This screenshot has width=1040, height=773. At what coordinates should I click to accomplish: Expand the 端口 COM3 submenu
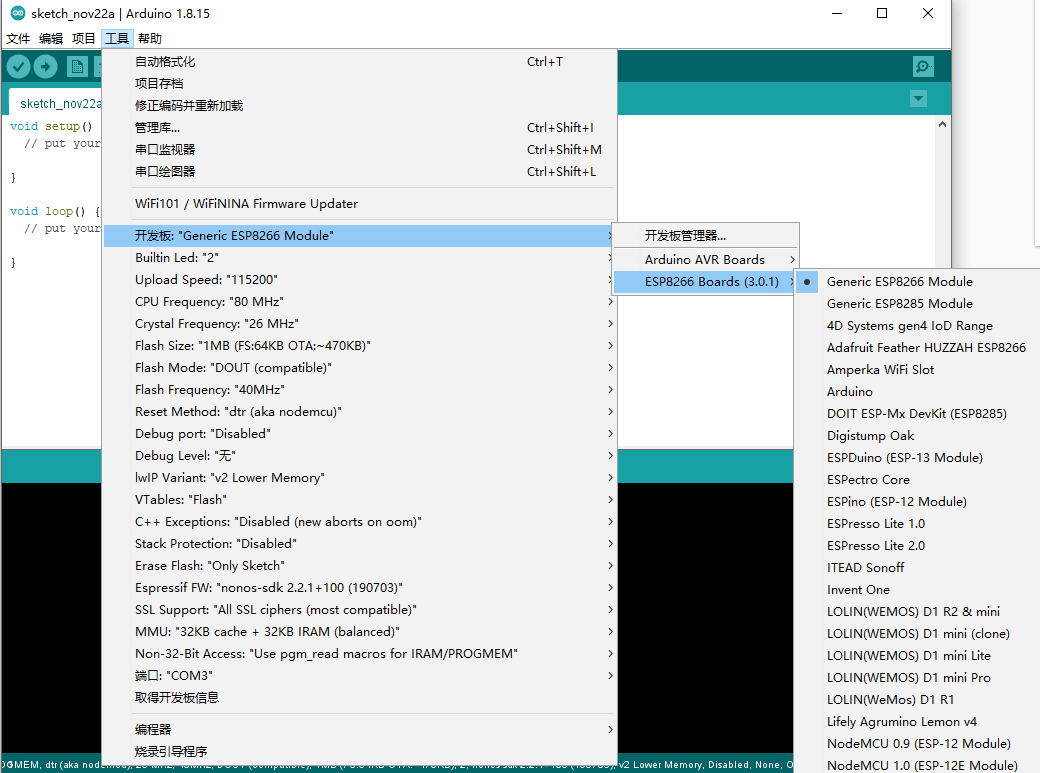click(x=360, y=675)
